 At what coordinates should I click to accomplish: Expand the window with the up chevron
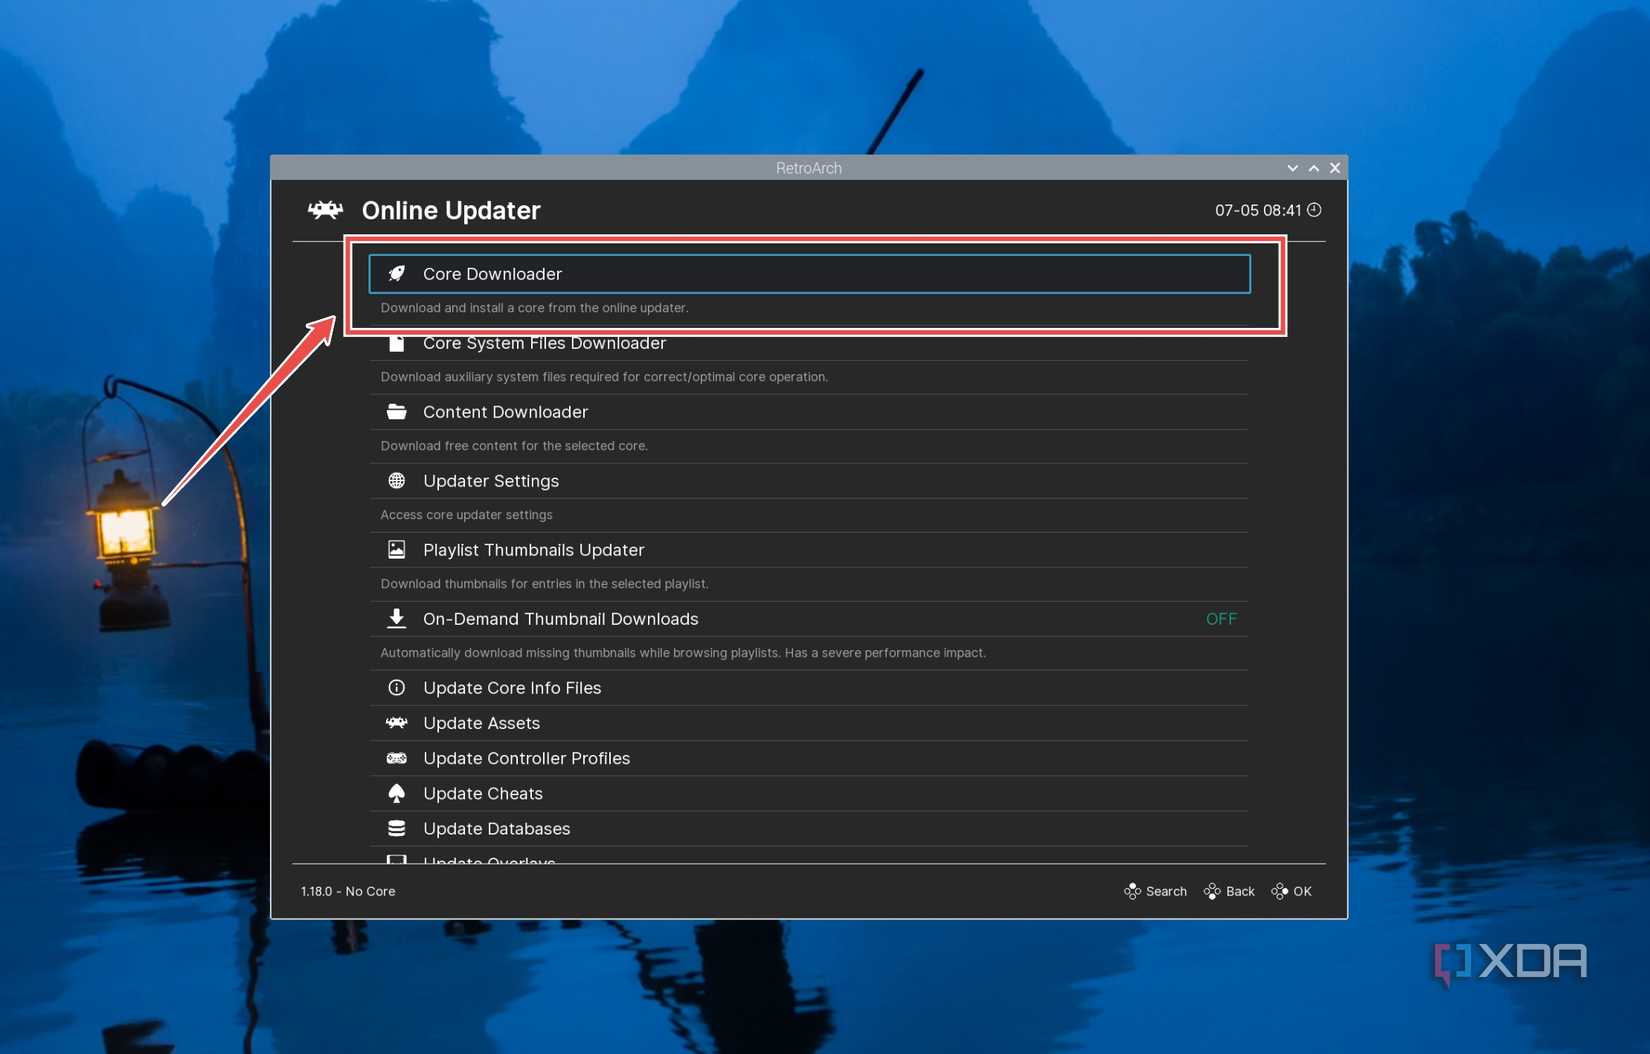pos(1314,168)
